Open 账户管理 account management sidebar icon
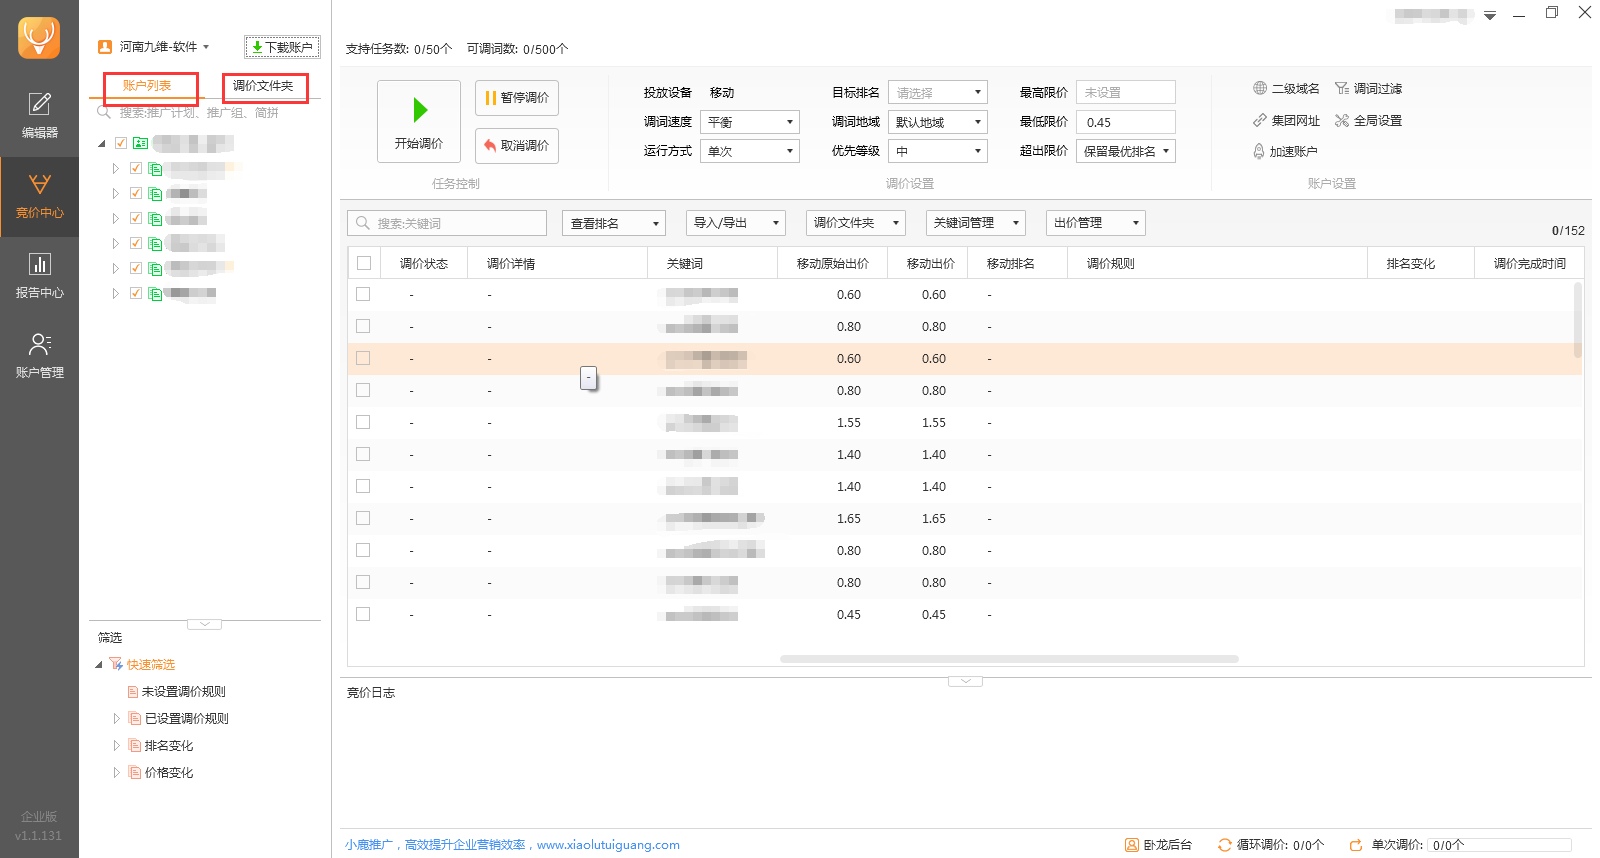 (x=39, y=356)
